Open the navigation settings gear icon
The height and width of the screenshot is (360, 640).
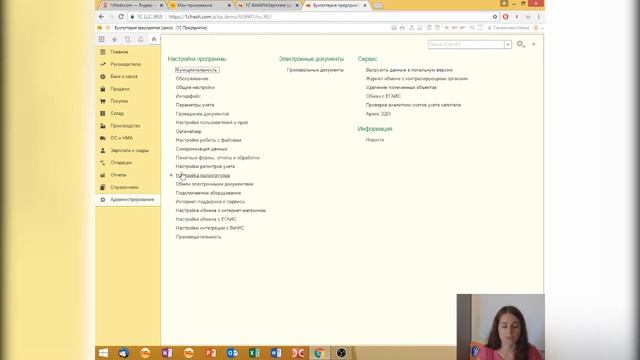click(x=521, y=44)
